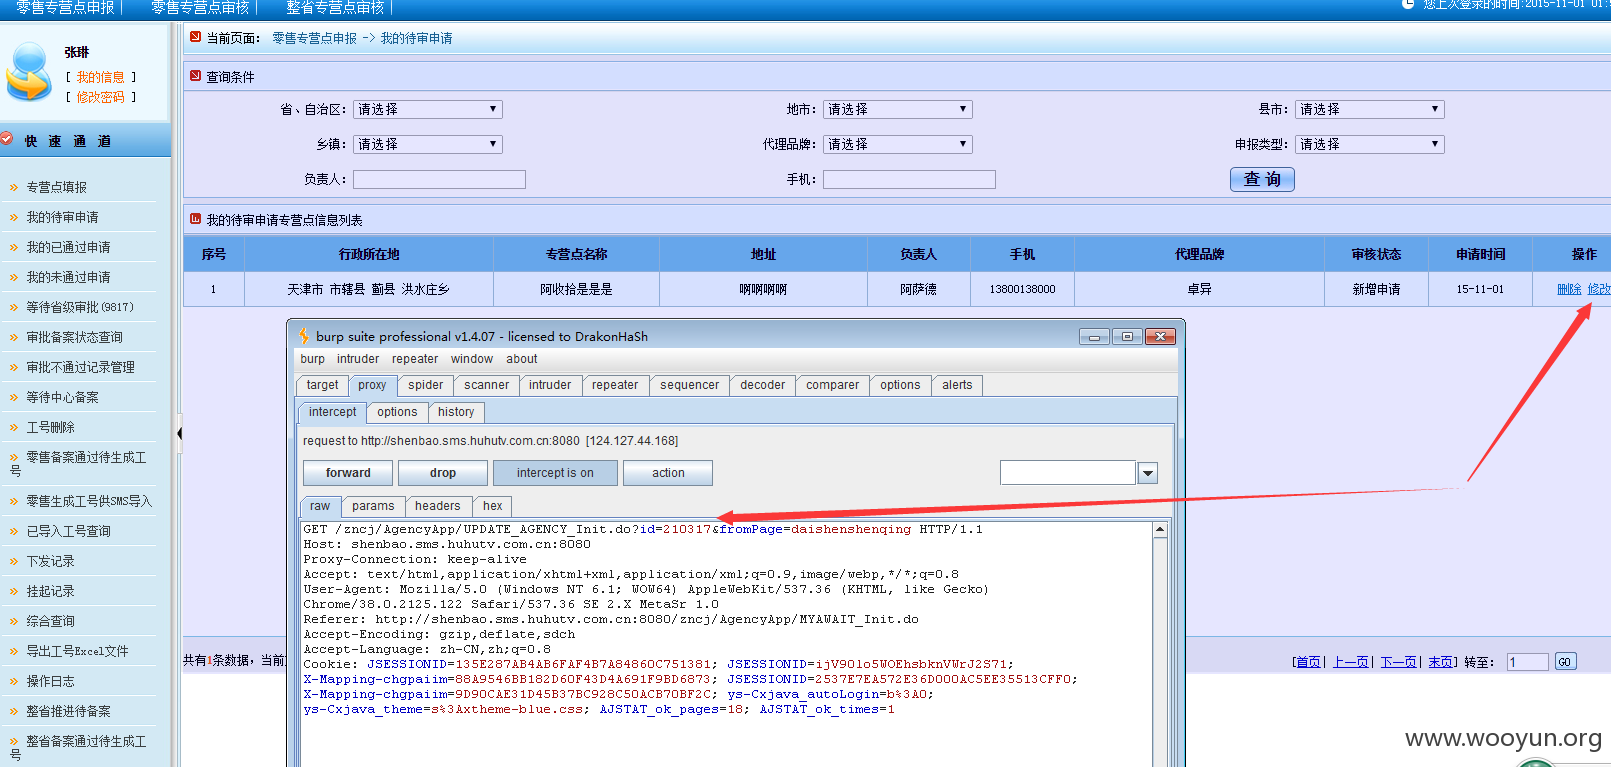Open the 我的信息 profile link

(100, 77)
